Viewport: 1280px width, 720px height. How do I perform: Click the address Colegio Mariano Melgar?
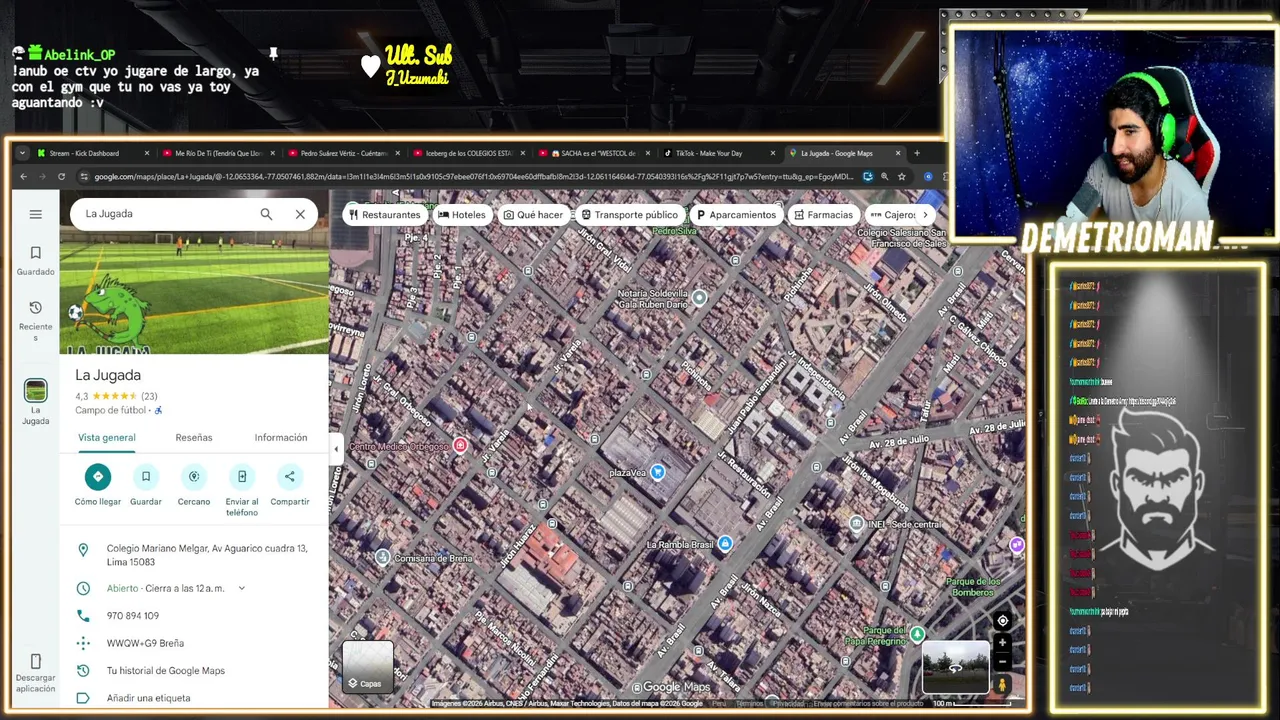tap(207, 555)
